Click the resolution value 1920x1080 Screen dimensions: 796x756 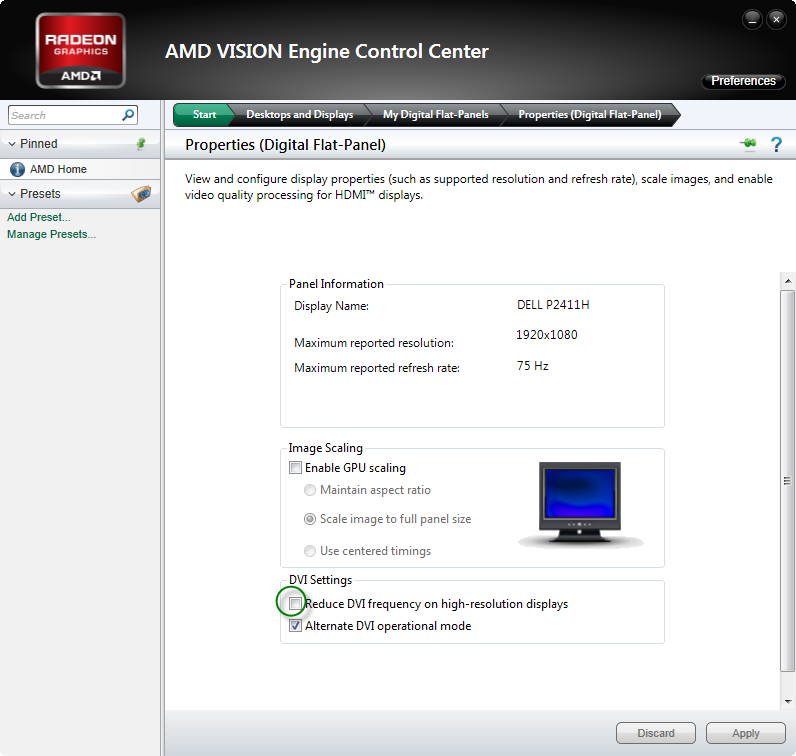click(x=546, y=335)
